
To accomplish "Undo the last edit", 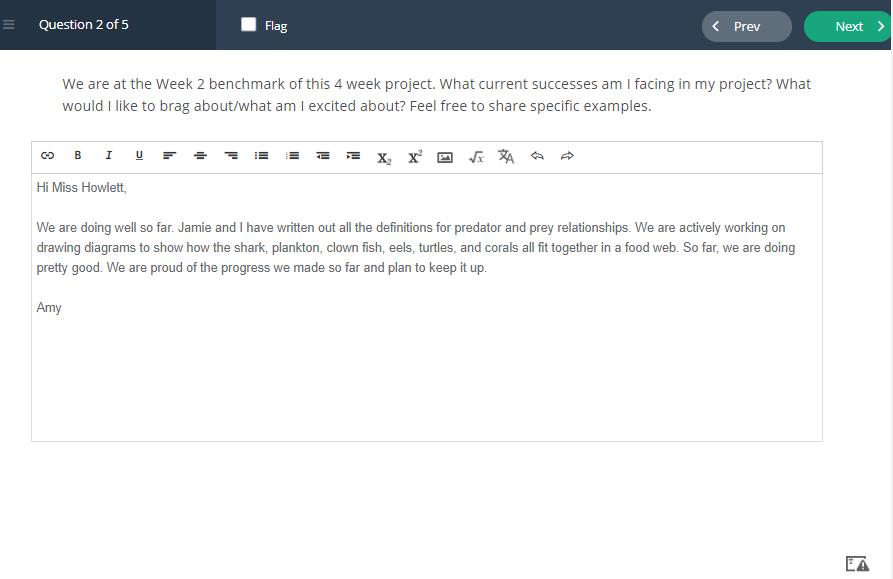I will (537, 155).
